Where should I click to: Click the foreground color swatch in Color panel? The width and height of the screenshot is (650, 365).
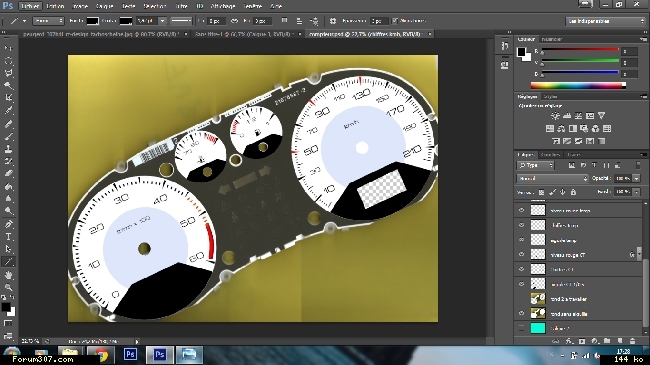[x=521, y=52]
